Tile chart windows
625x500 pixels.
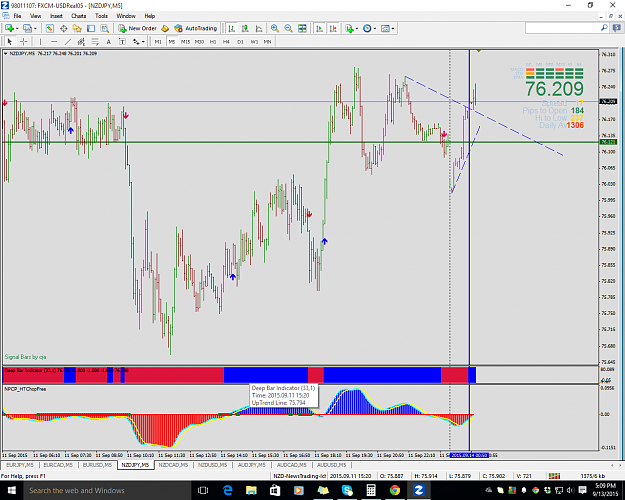click(x=302, y=28)
